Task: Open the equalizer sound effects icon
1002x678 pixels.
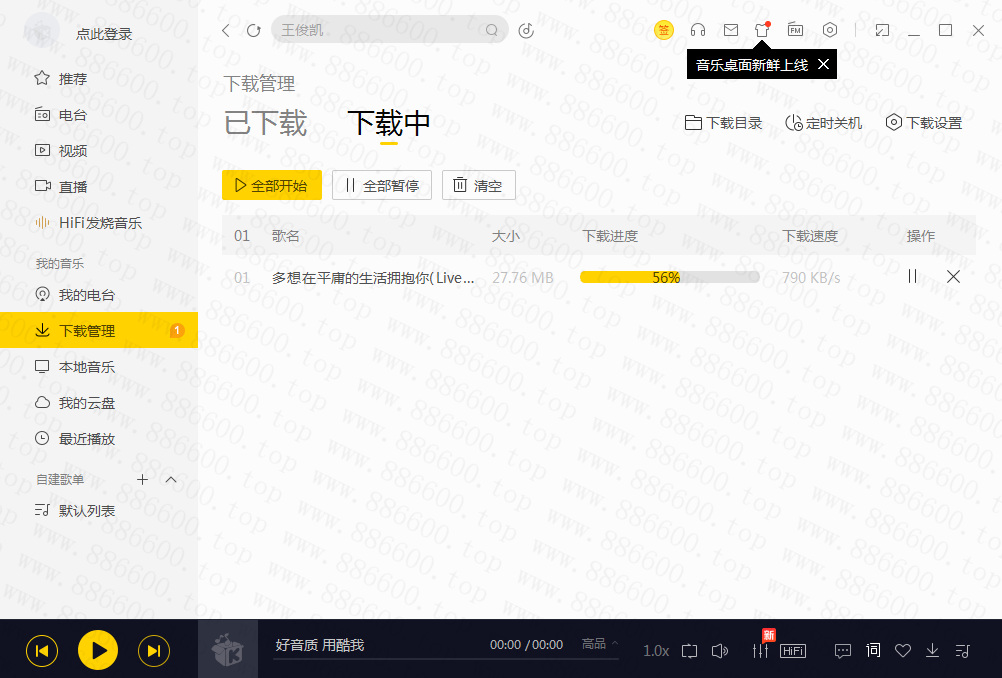Action: (x=760, y=651)
